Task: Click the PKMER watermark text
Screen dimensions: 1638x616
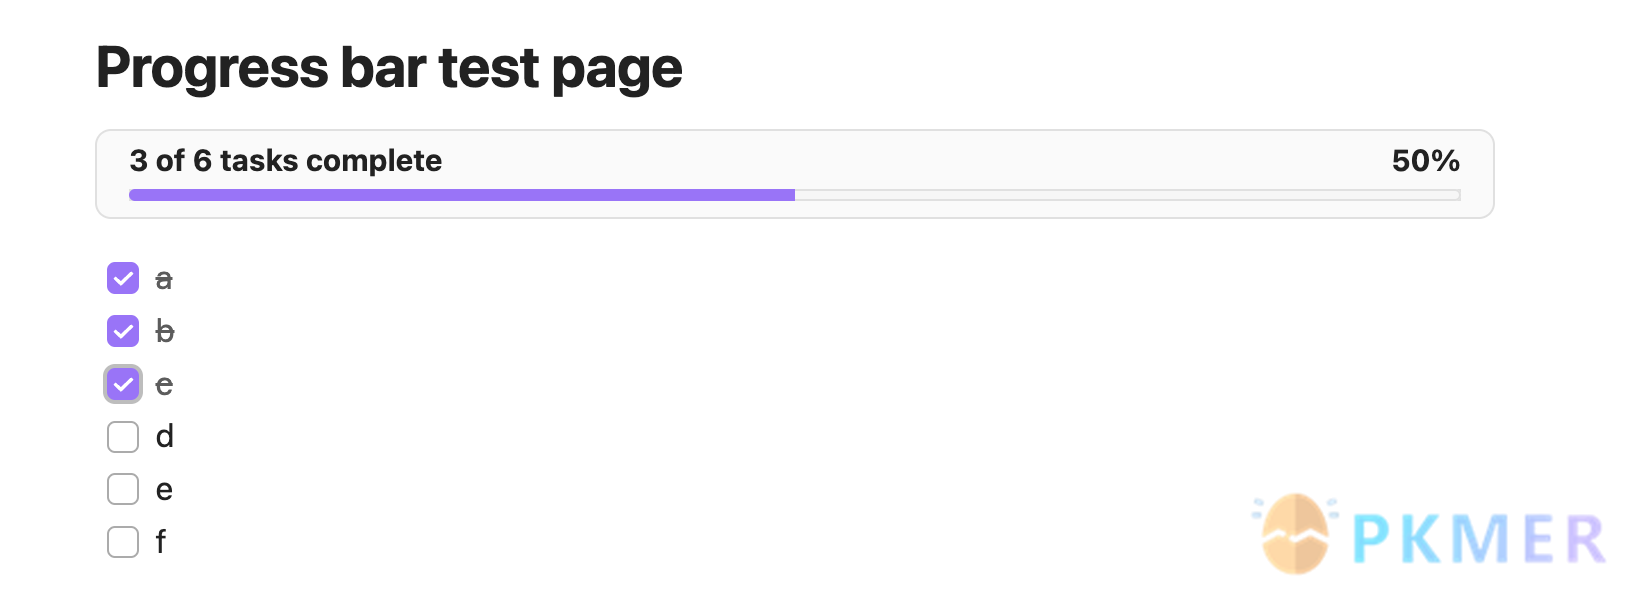Action: [1478, 539]
